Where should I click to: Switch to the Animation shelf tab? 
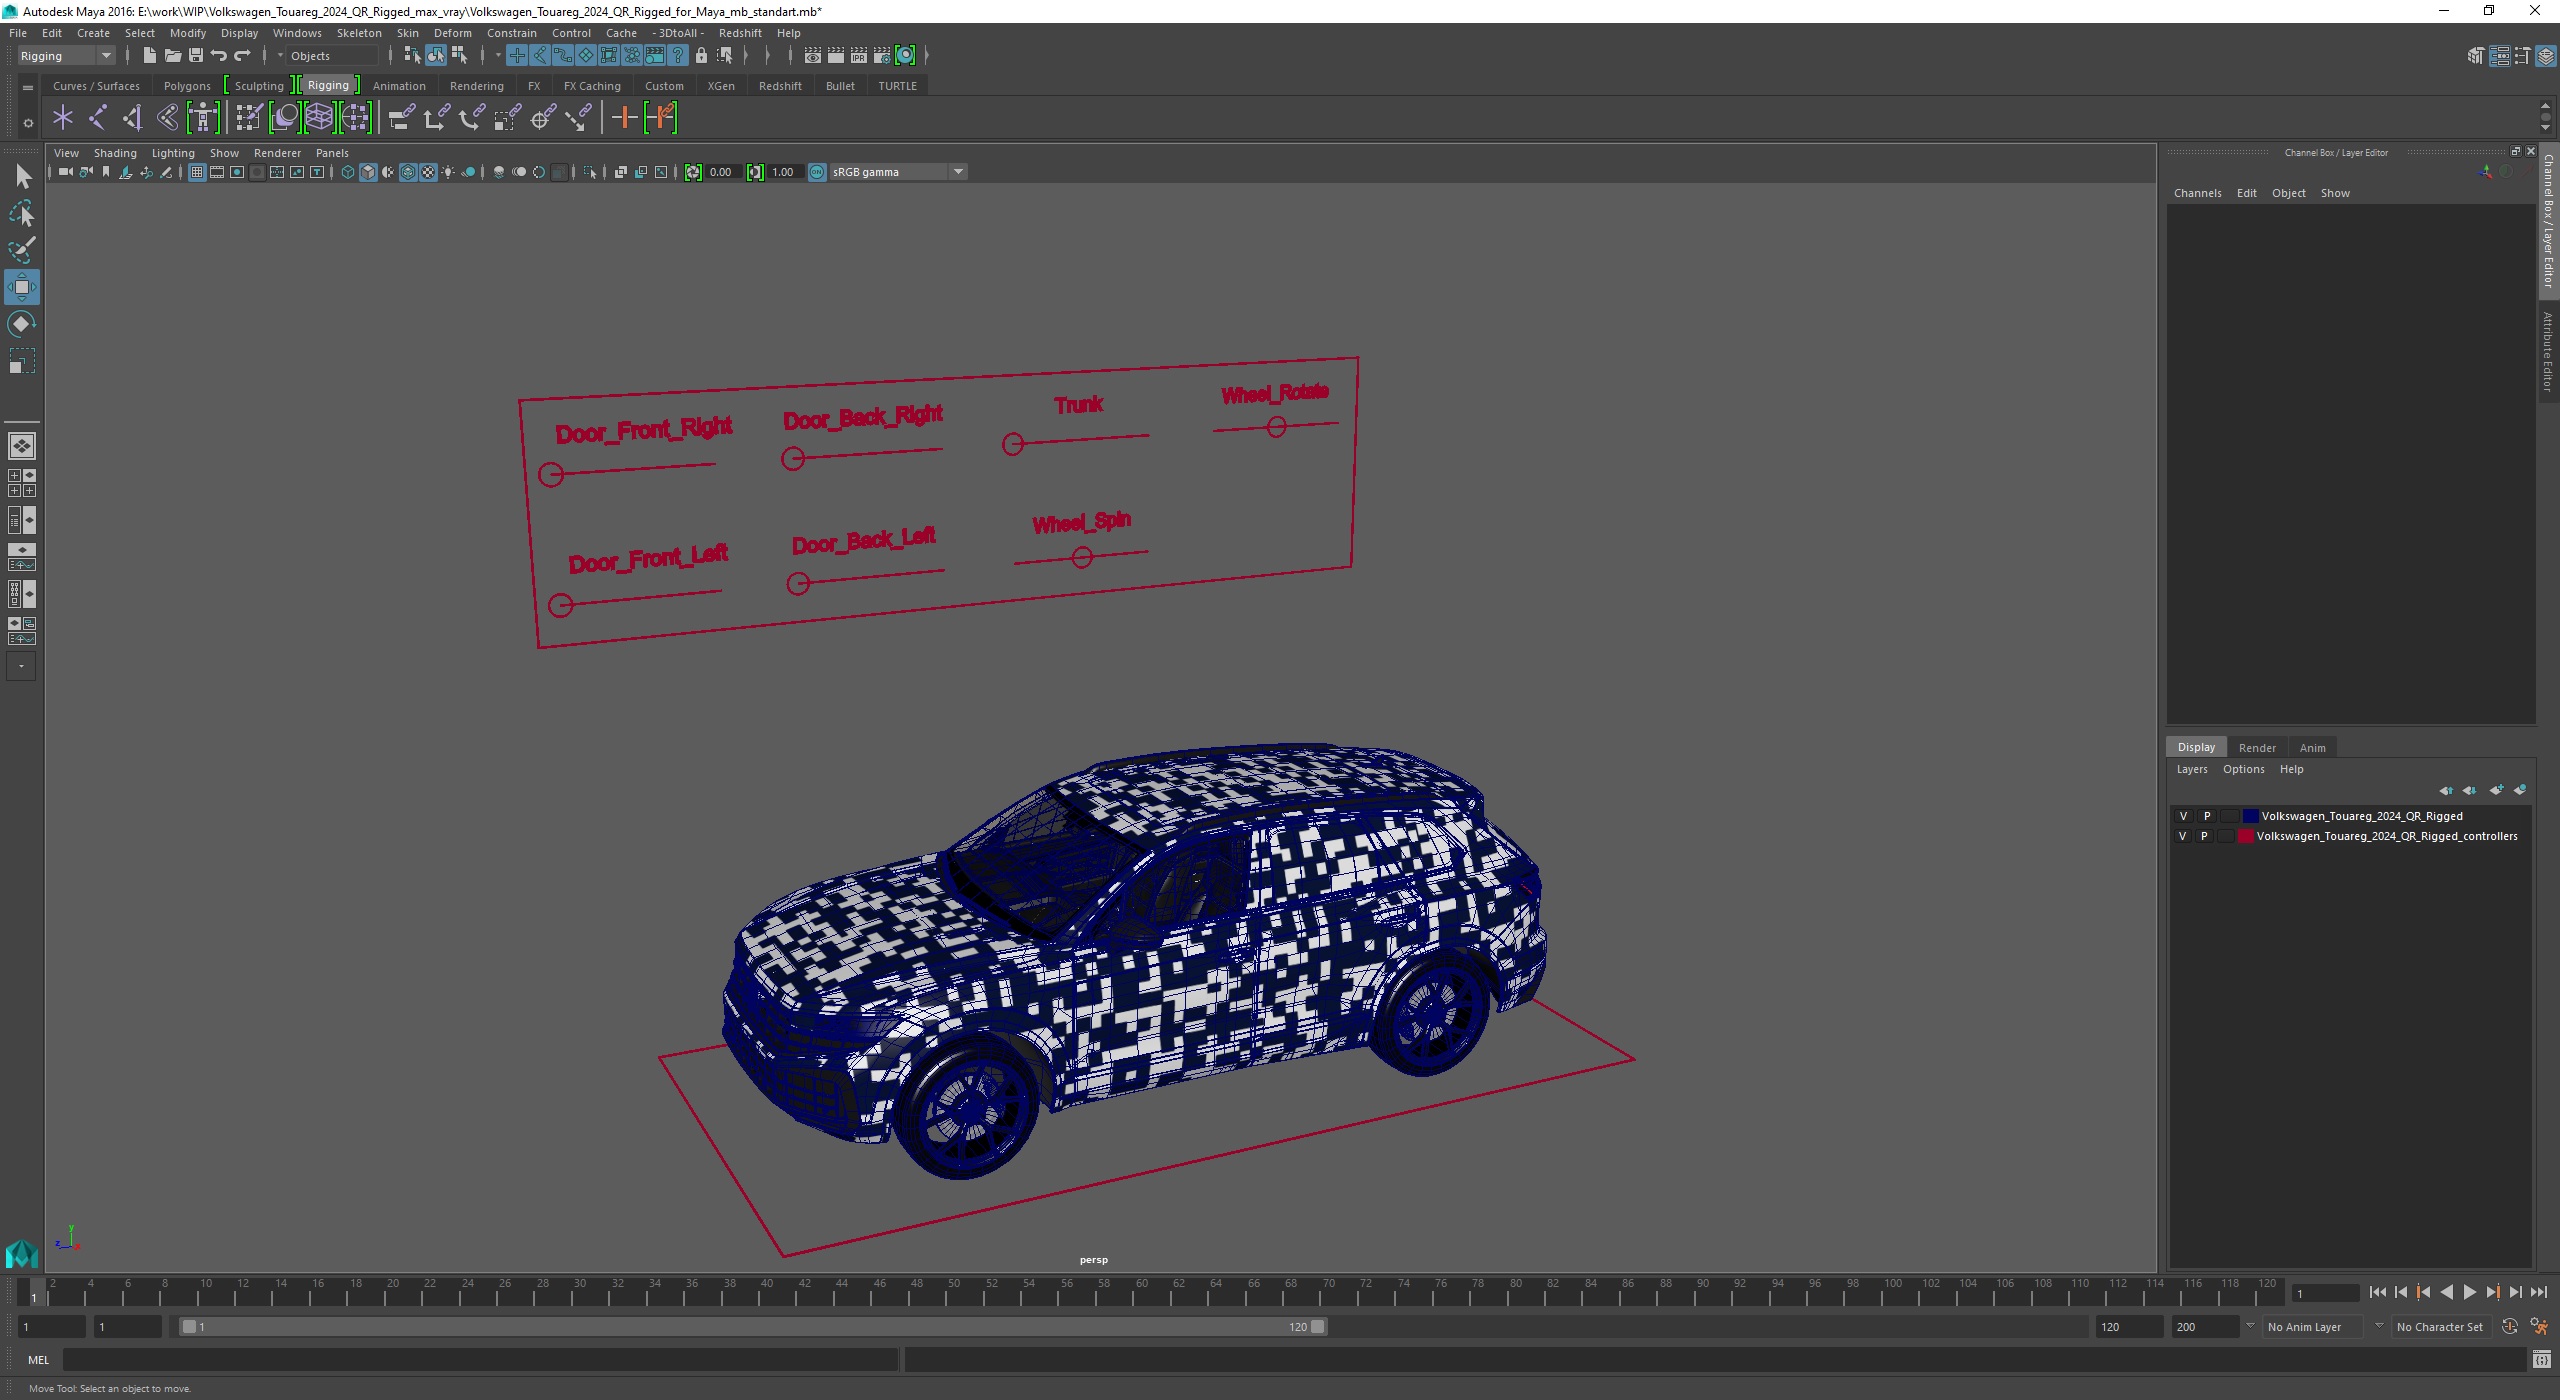[x=399, y=86]
